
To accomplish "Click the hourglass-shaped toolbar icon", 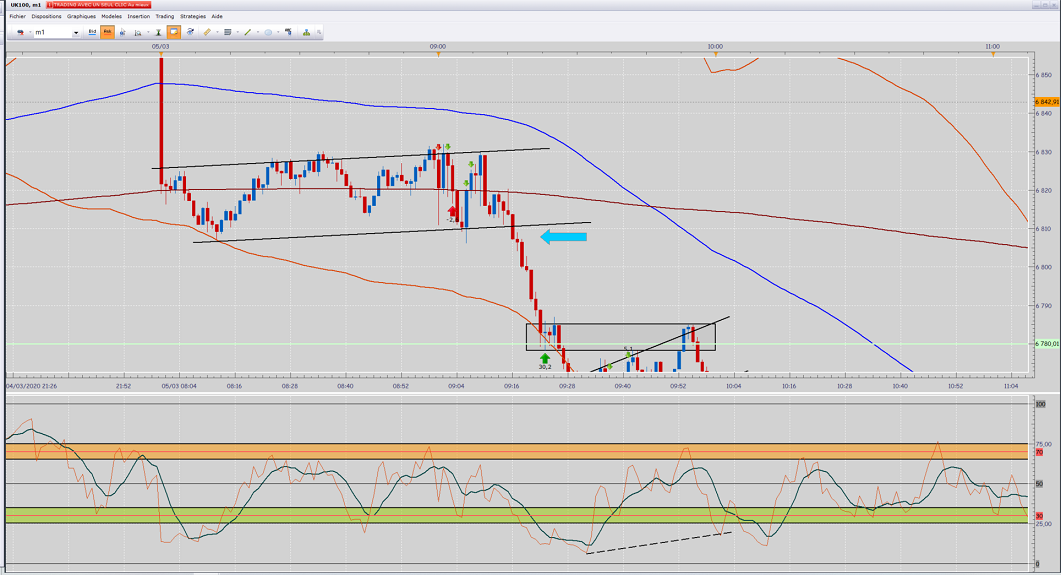I will point(158,32).
